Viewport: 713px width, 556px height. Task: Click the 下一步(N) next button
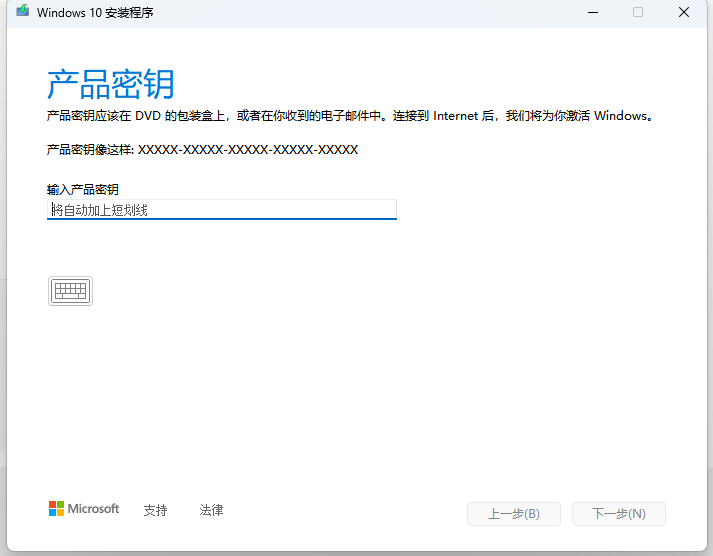619,514
